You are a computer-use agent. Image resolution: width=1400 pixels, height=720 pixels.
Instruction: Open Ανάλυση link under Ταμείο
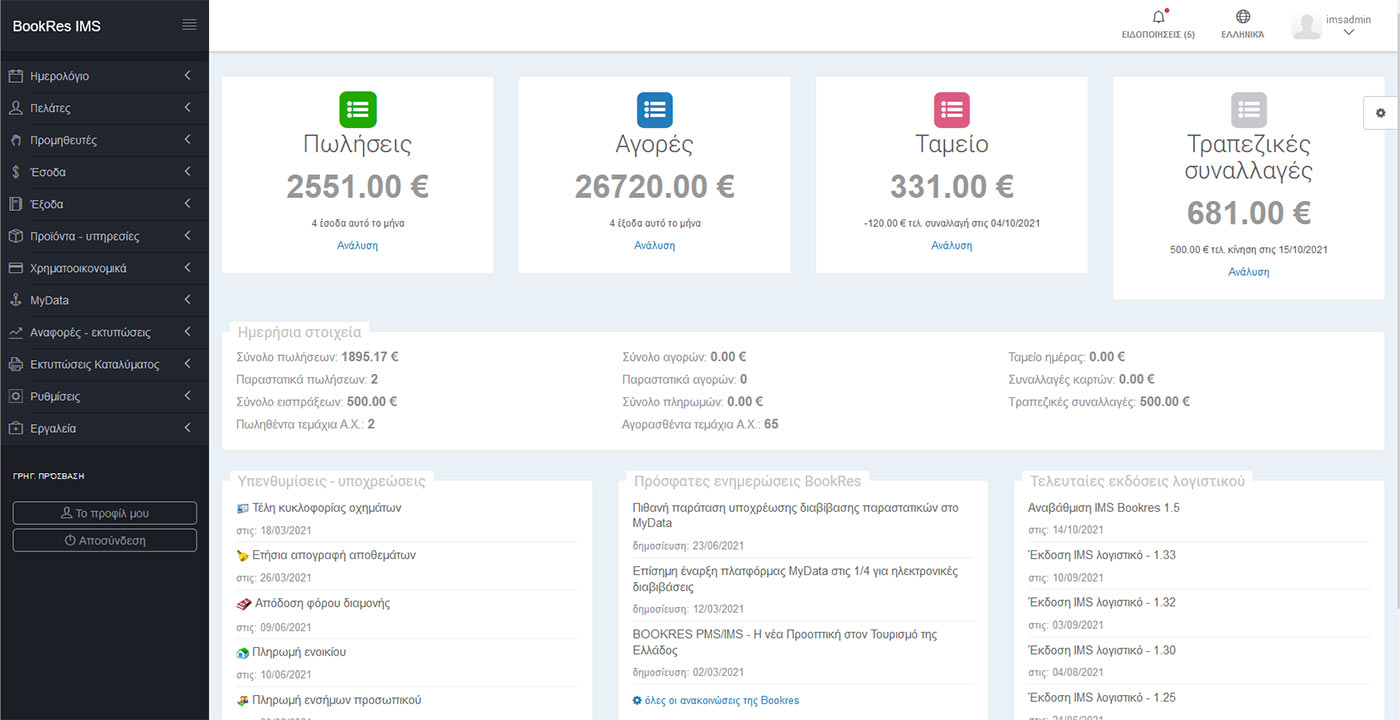pyautogui.click(x=952, y=245)
